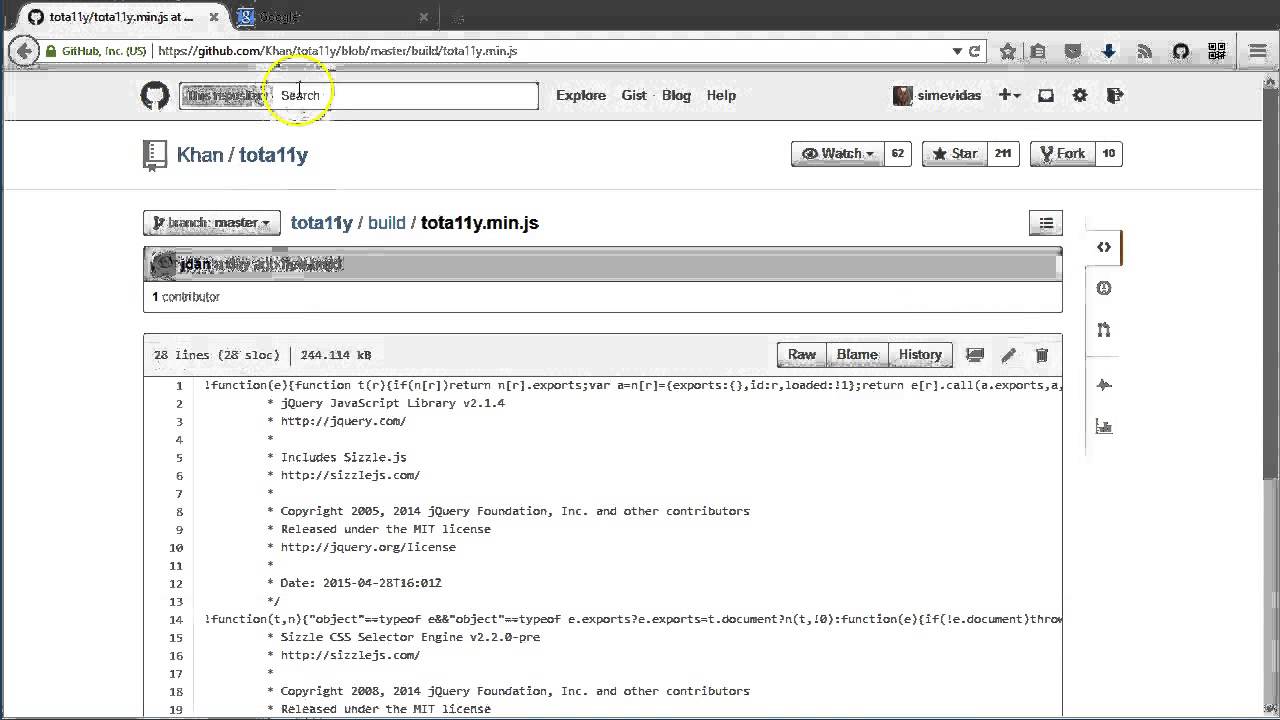This screenshot has width=1280, height=720.
Task: Click the text 'jQuery JavaScript Library v2.1.4'
Action: point(392,404)
